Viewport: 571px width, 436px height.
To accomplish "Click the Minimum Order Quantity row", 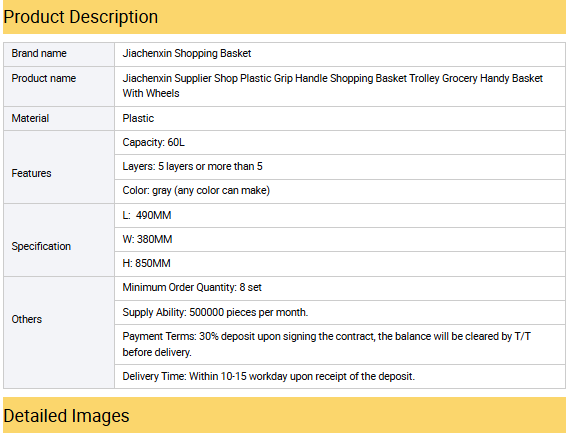I will (x=340, y=288).
